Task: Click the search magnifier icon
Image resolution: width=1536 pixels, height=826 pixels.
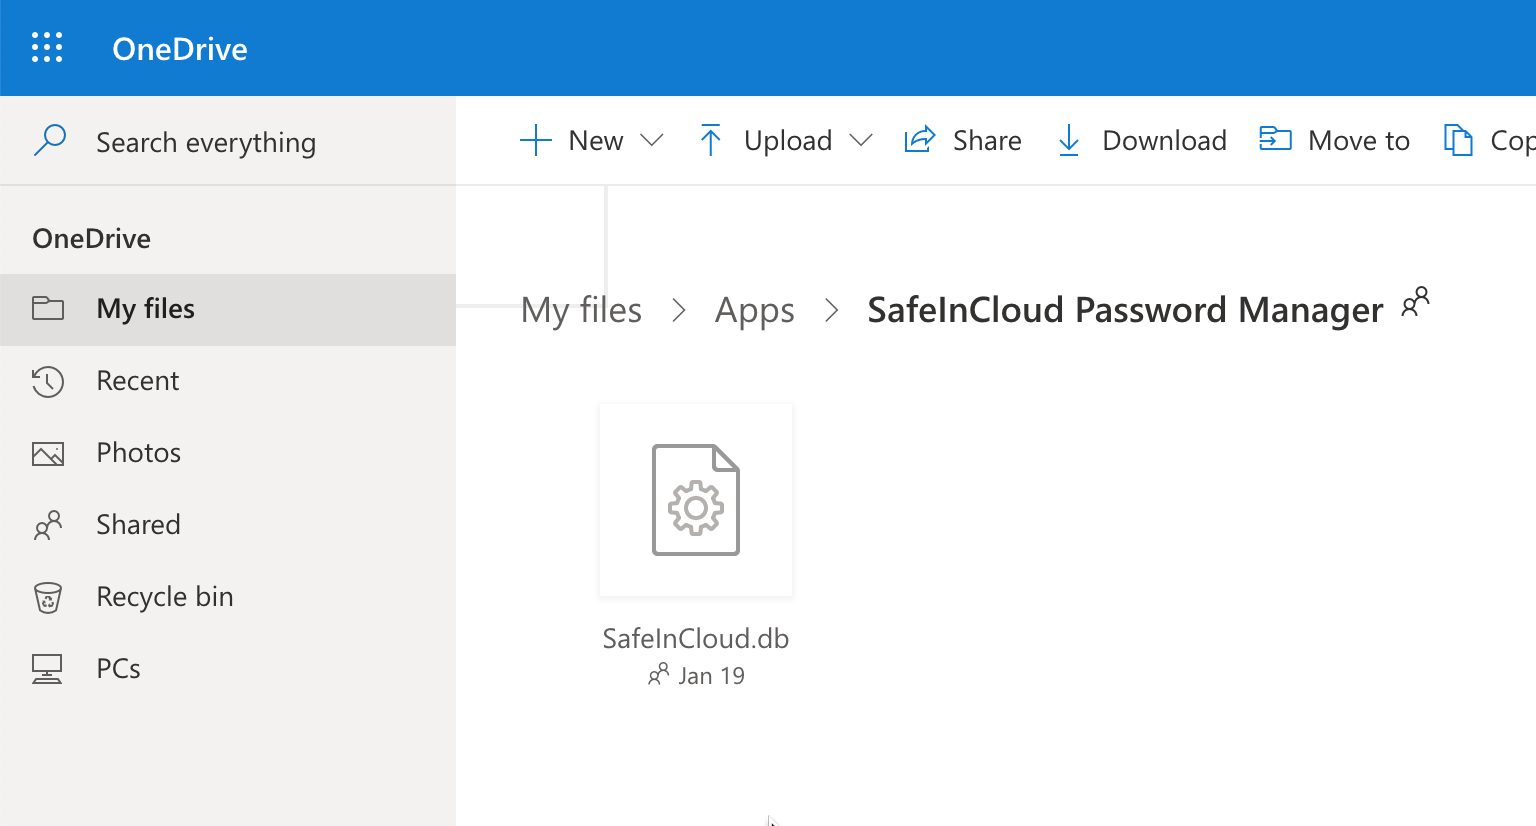Action: [49, 140]
